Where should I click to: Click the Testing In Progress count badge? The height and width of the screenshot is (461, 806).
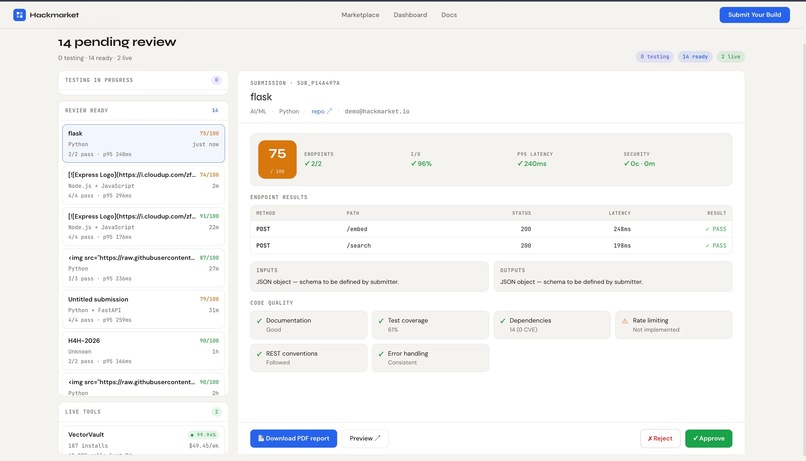tap(216, 80)
